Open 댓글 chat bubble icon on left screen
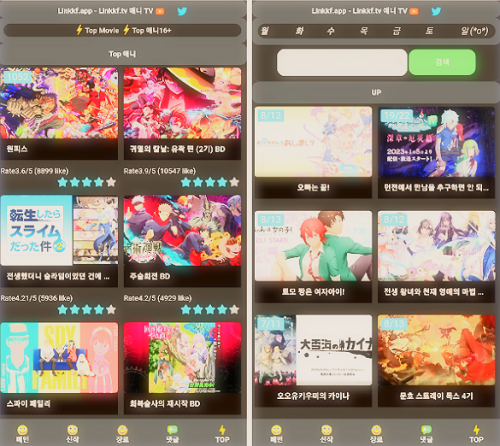500x446 pixels. [x=172, y=430]
